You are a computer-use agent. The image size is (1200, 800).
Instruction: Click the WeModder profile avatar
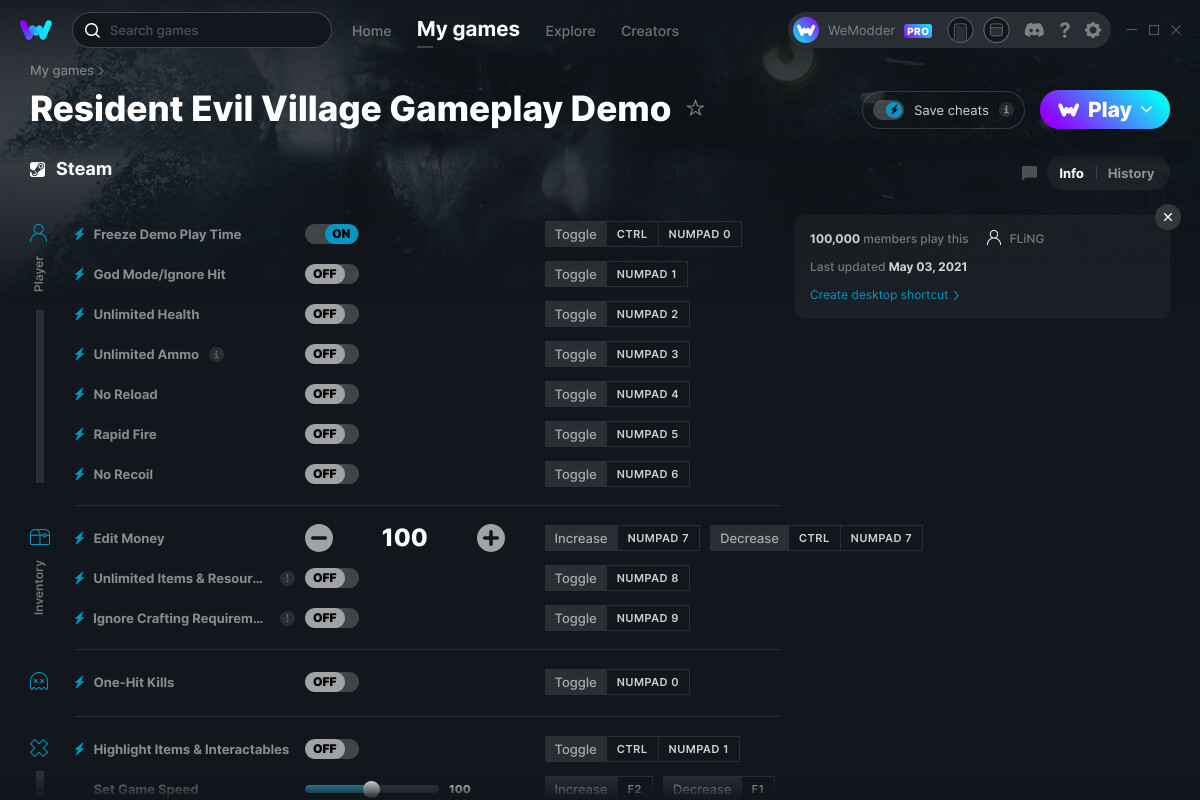806,30
